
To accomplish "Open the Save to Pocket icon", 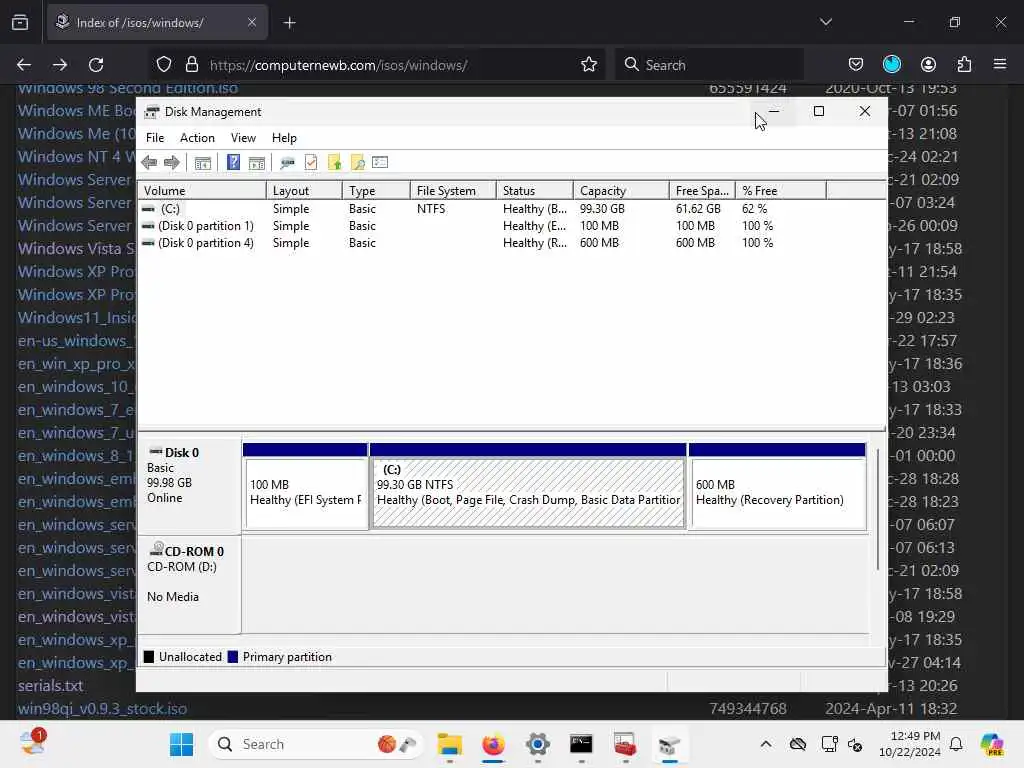I will [856, 65].
